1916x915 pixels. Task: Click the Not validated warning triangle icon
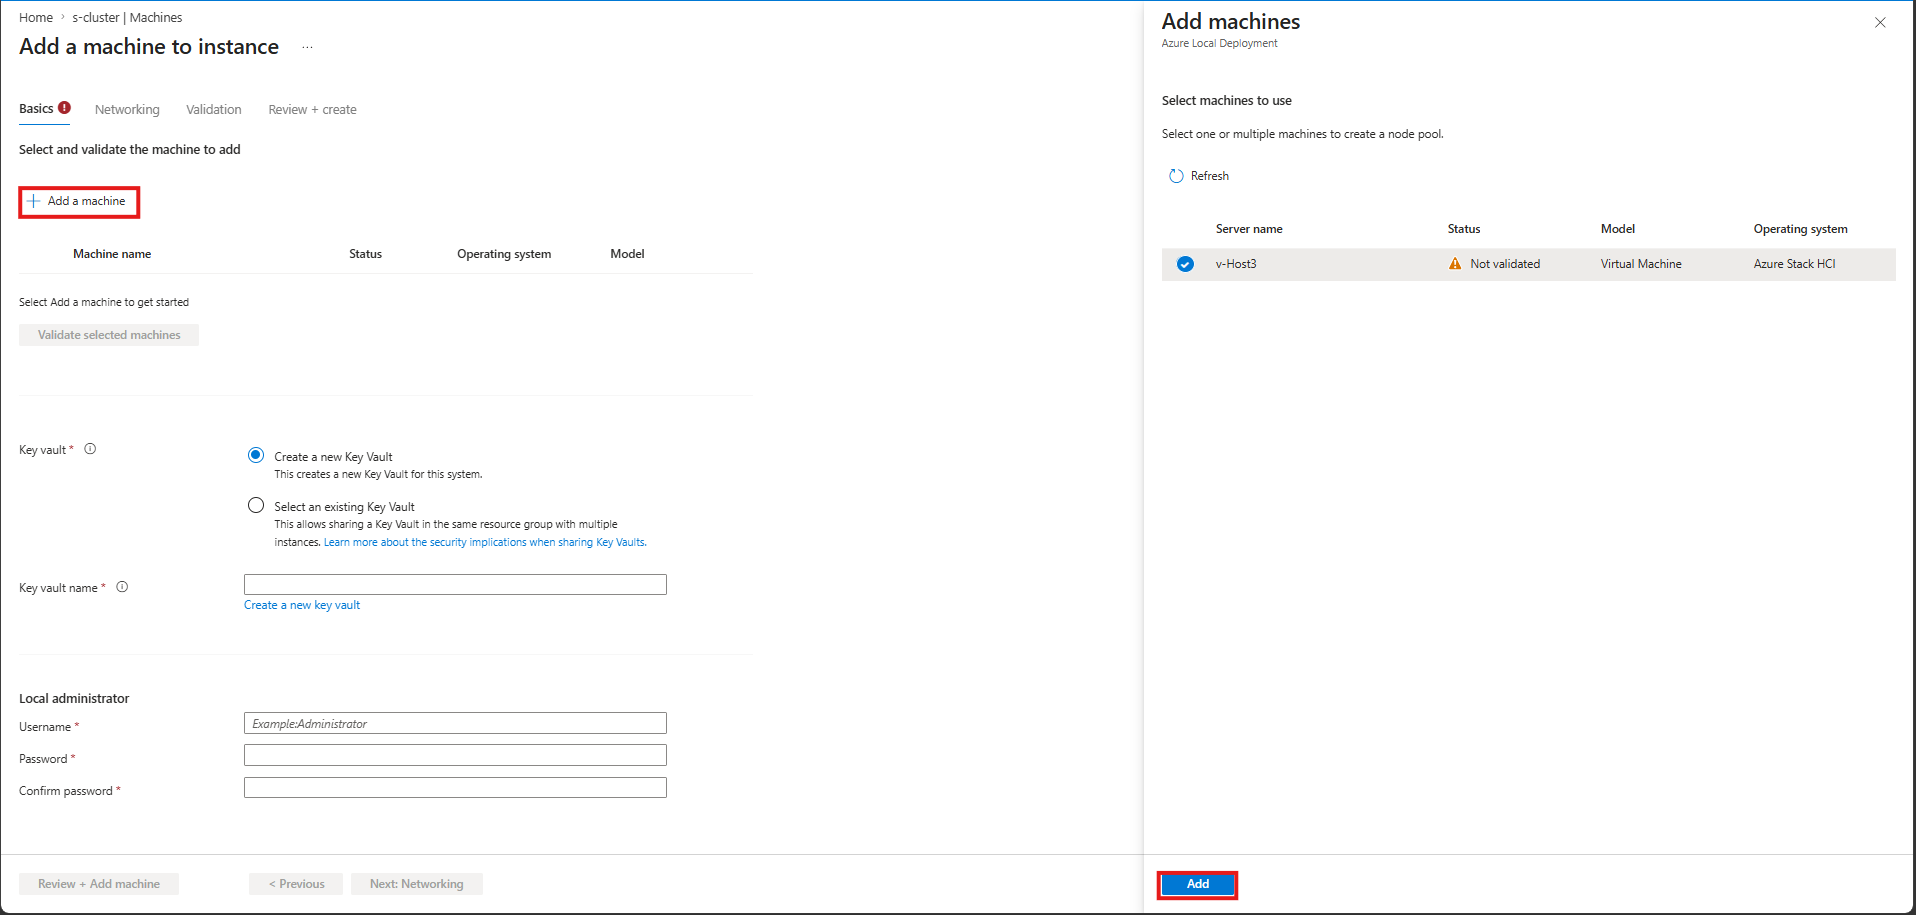tap(1455, 264)
